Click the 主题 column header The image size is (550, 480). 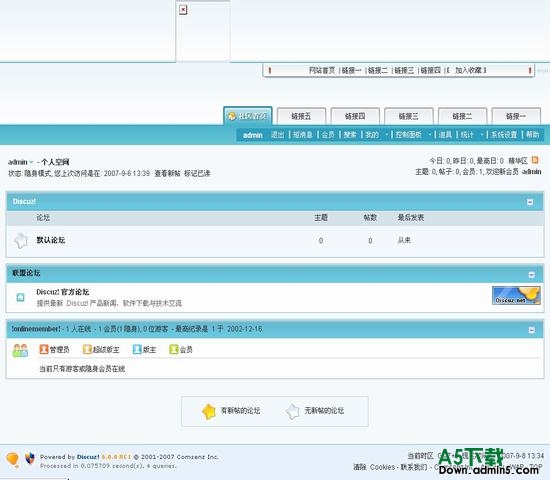tap(321, 218)
